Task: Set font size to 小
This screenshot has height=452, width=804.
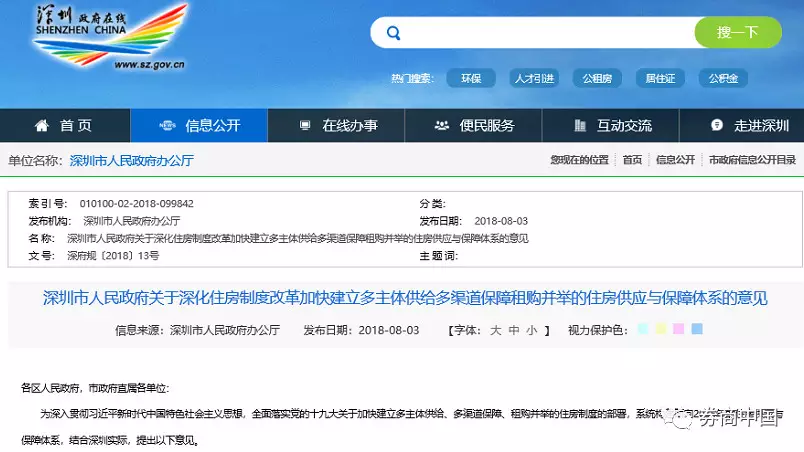Action: tap(532, 330)
